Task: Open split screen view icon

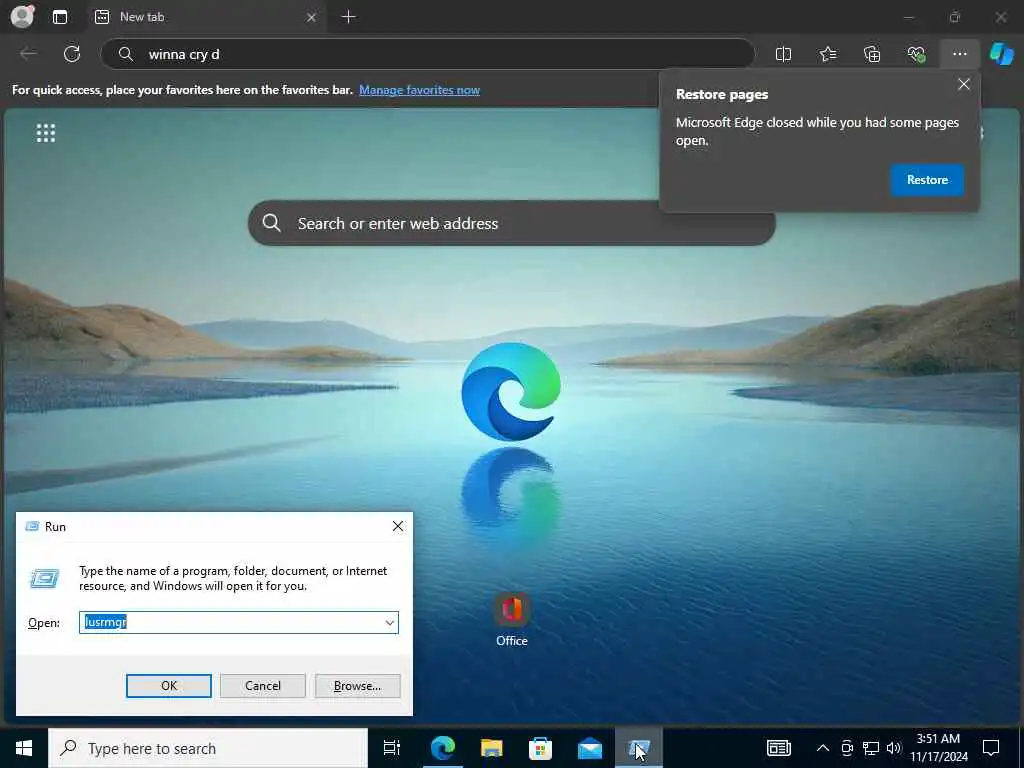Action: [x=783, y=54]
